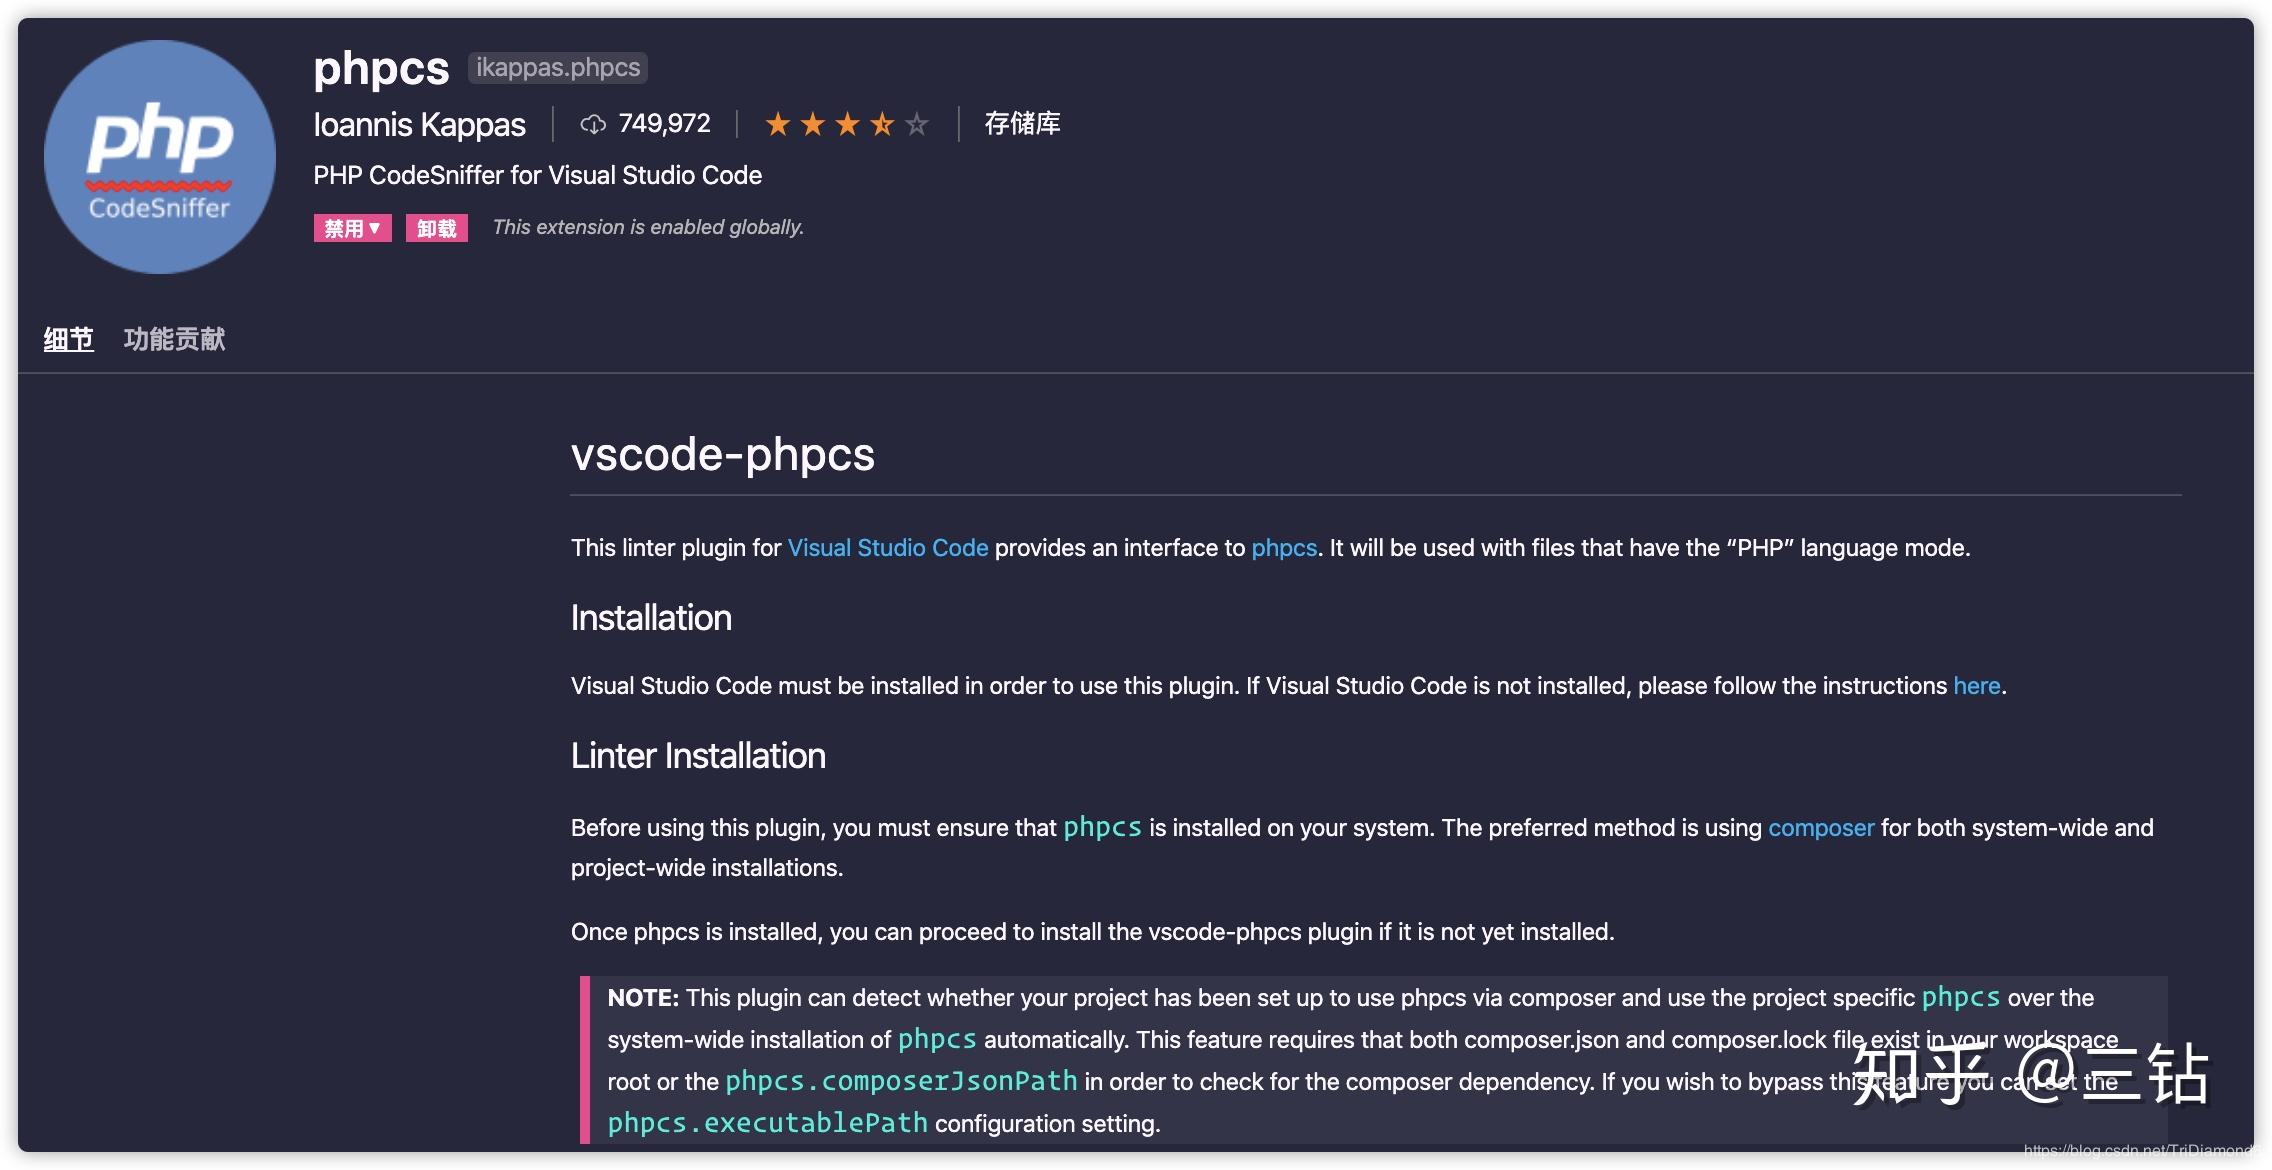2272x1170 pixels.
Task: Open the composer link under Linter Installation
Action: (1821, 828)
